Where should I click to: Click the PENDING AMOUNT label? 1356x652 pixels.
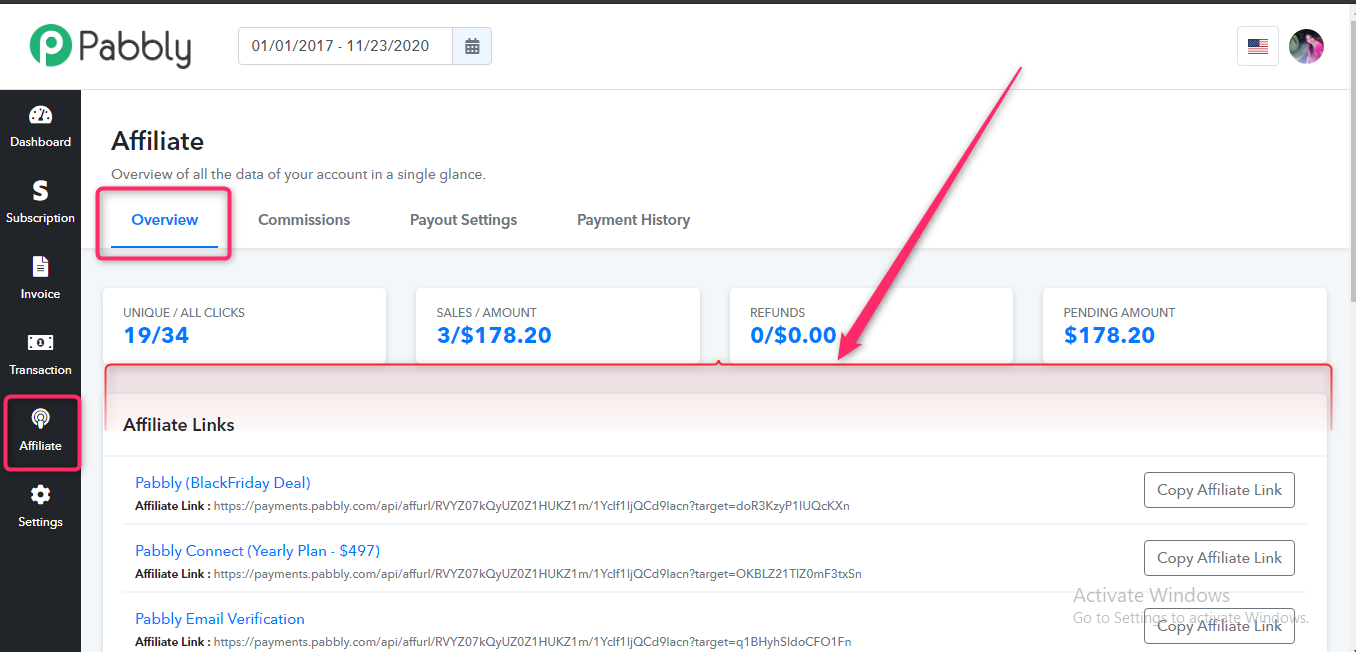point(1119,313)
